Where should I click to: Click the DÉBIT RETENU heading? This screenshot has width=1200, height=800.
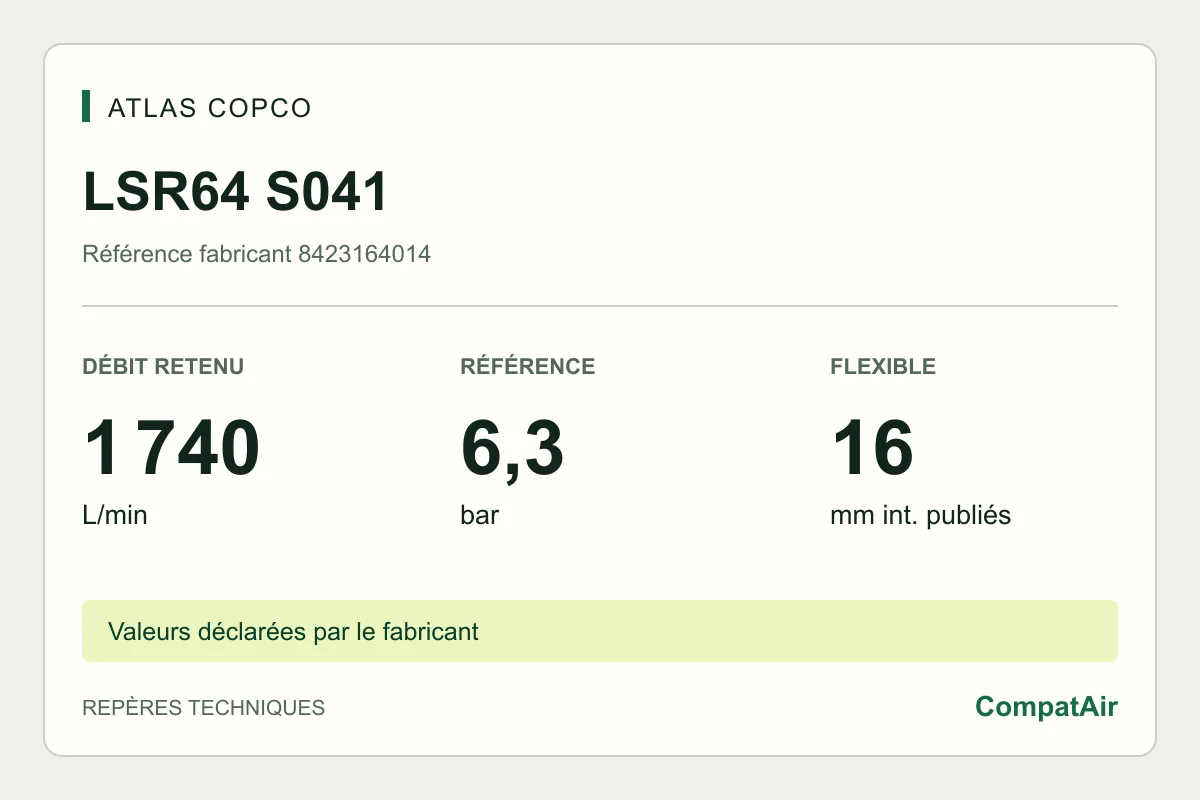[163, 367]
